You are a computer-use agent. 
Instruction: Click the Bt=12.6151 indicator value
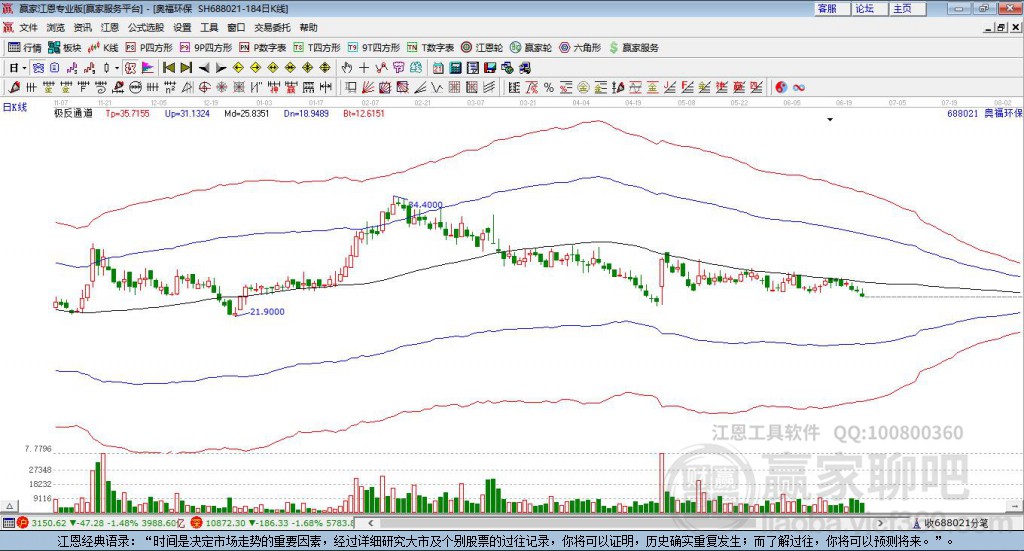point(364,114)
